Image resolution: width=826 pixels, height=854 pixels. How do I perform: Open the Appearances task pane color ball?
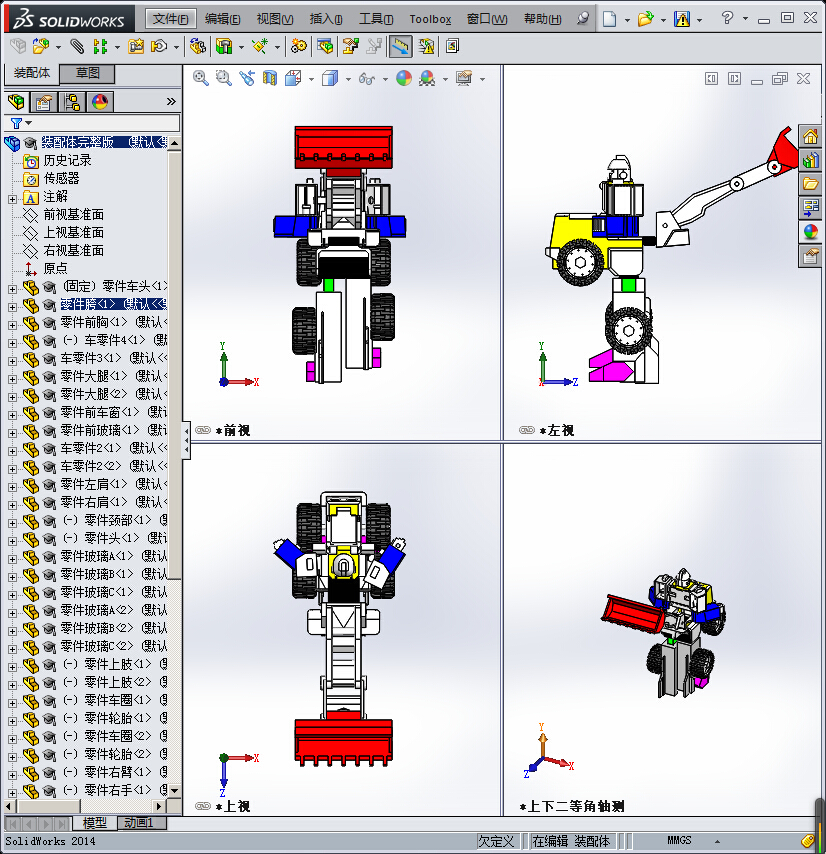click(810, 232)
